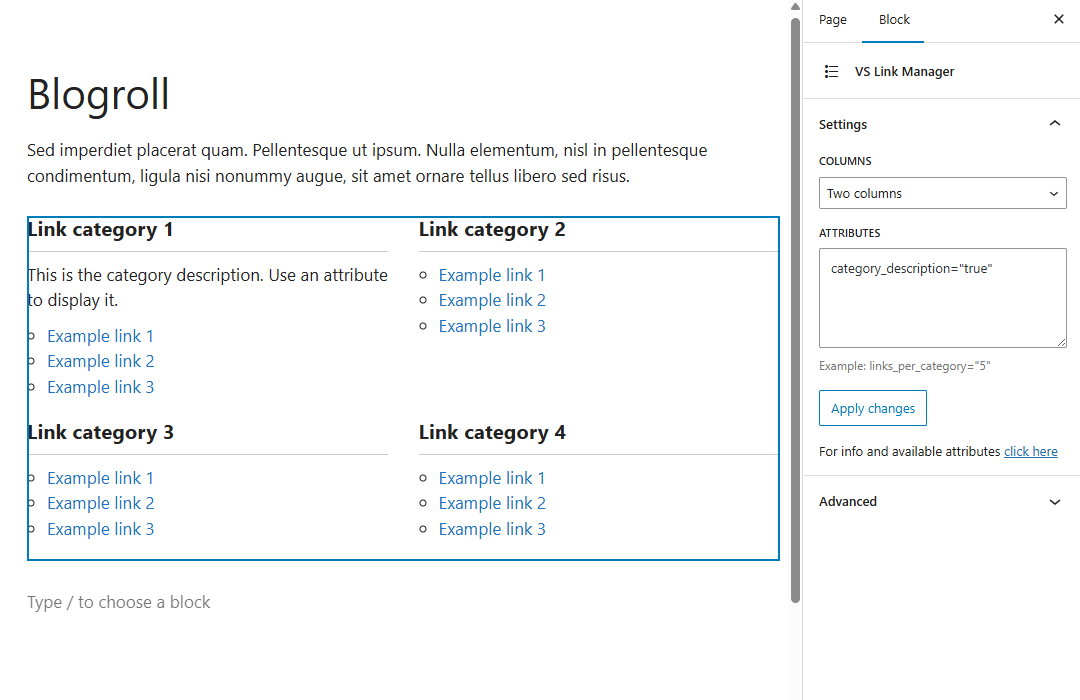This screenshot has height=700, width=1080.
Task: Open Example link 1 under Link category 2
Action: [x=492, y=275]
